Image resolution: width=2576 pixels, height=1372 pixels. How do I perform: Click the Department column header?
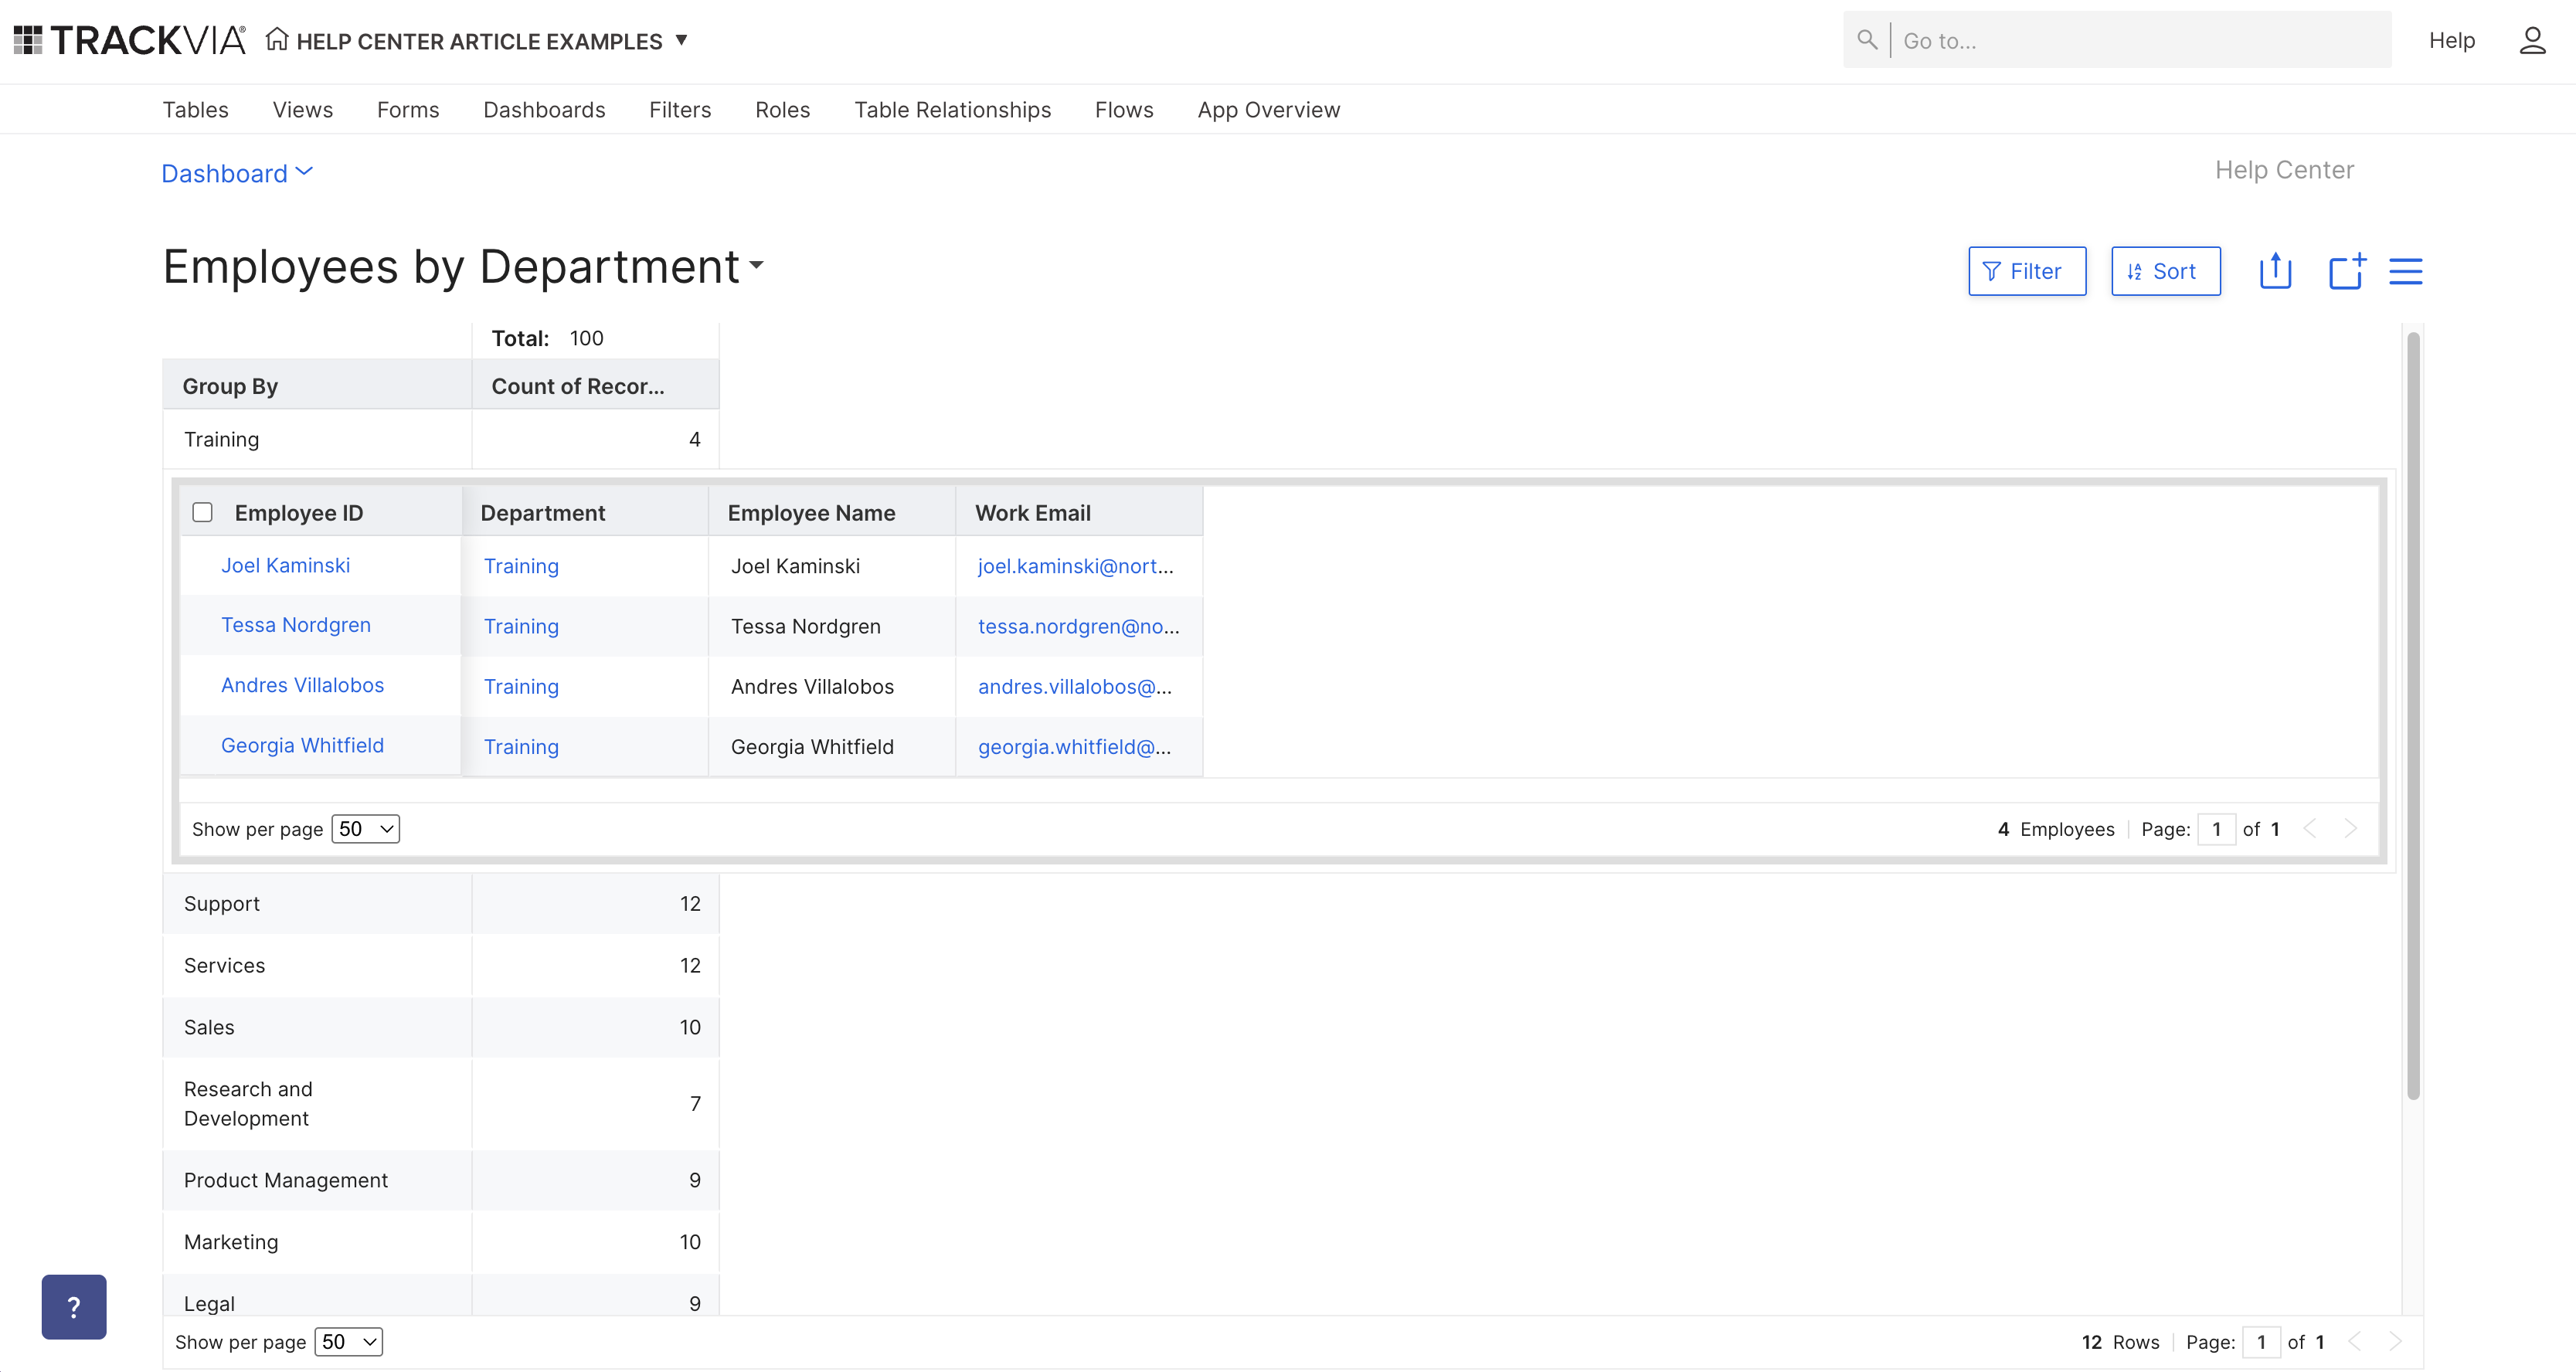point(585,512)
